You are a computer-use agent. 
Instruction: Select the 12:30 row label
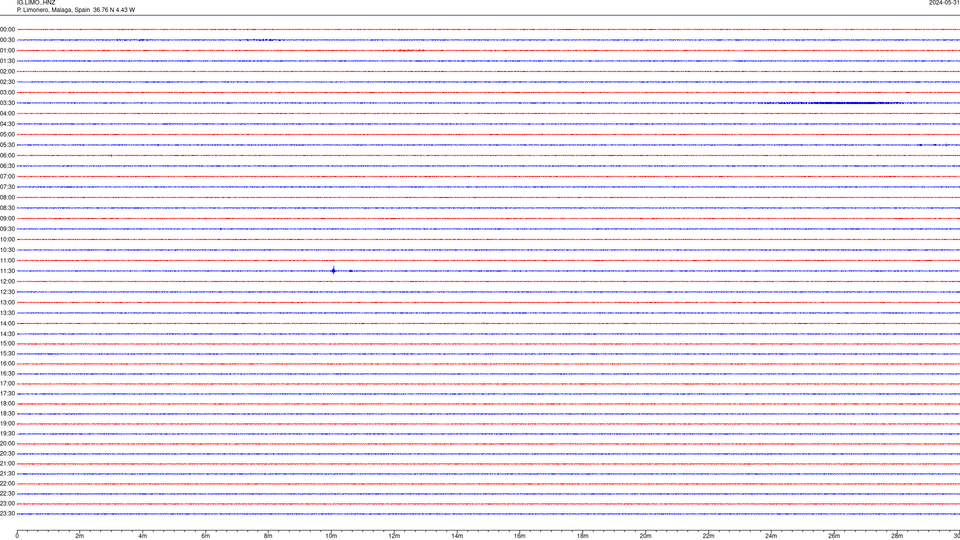click(7, 292)
